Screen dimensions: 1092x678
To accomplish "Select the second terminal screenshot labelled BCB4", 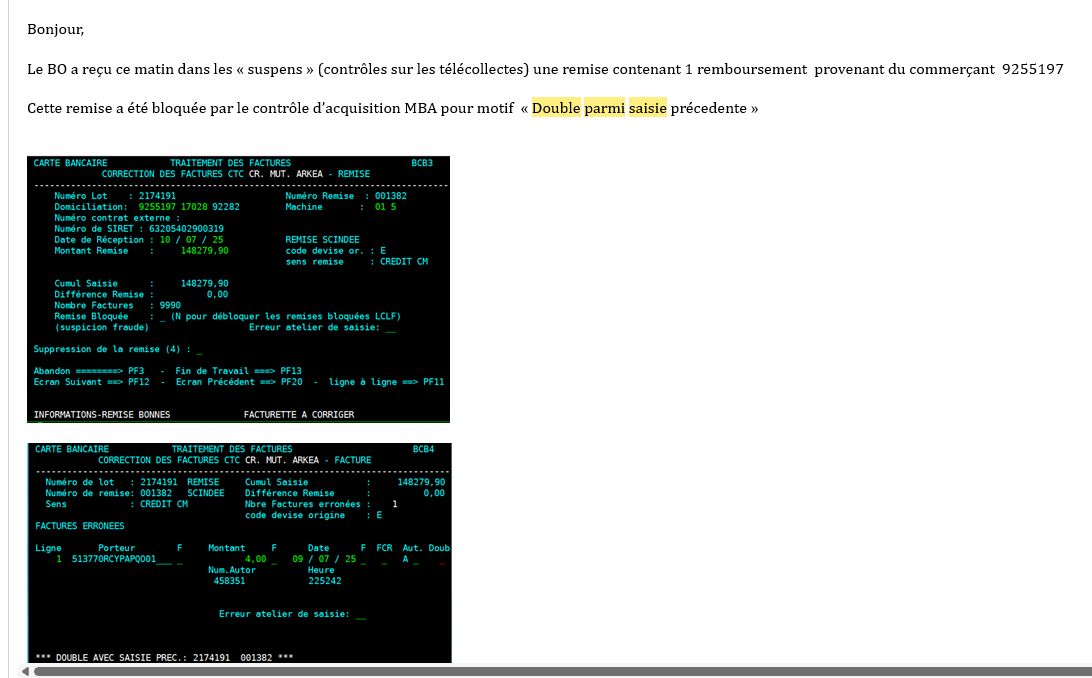I will click(x=239, y=552).
